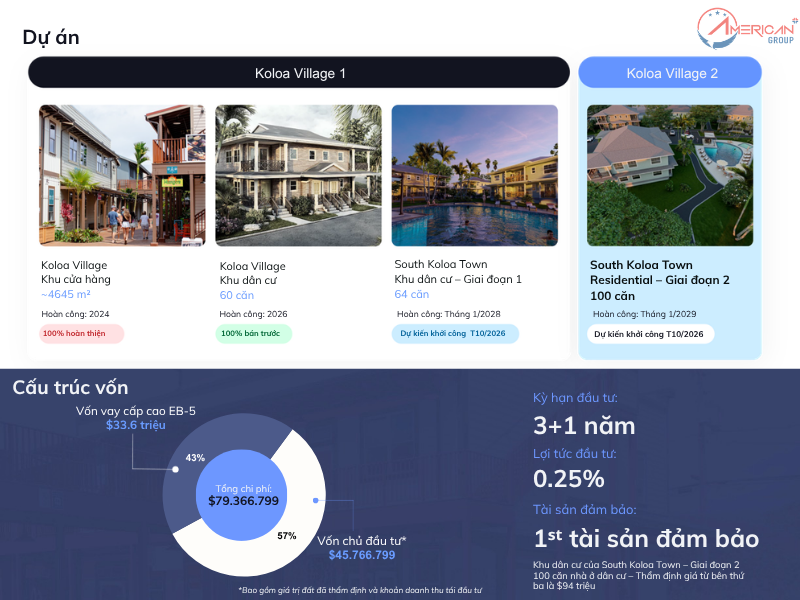Click the '64 căn' unit count

412,294
